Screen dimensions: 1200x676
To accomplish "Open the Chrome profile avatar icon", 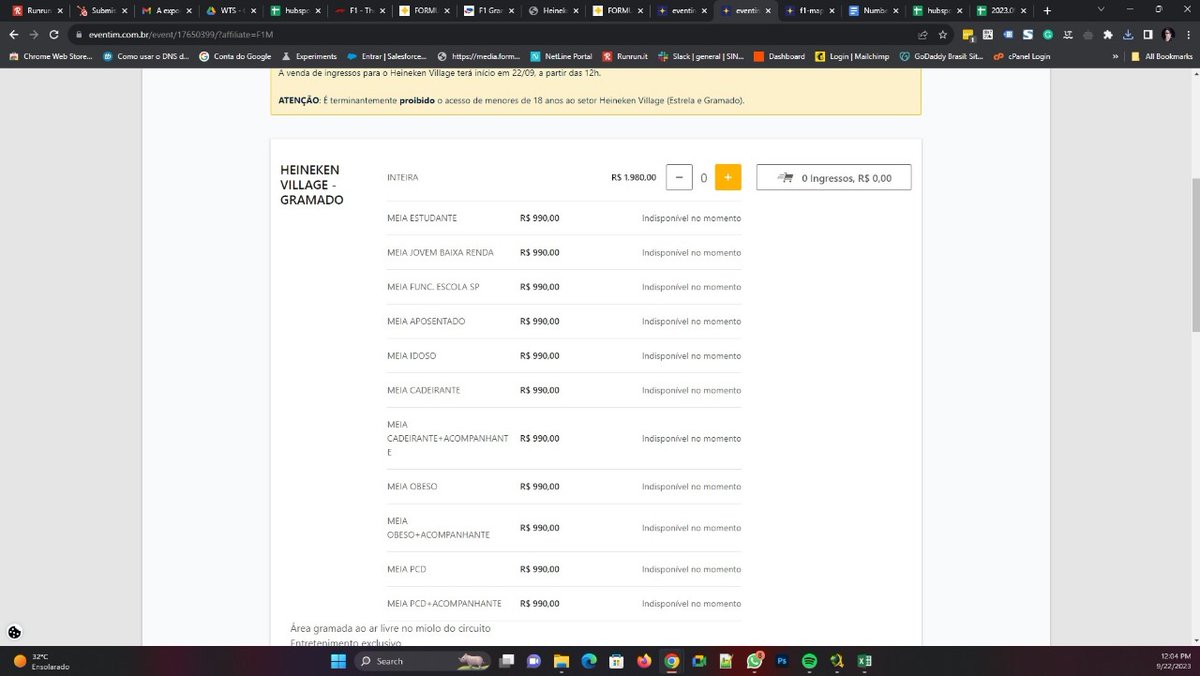I will click(1167, 34).
